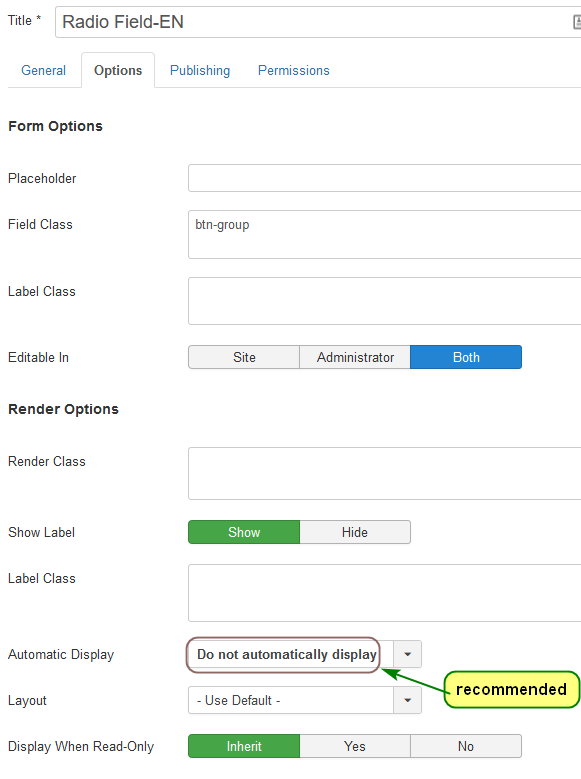This screenshot has height=779, width=581.
Task: Click into the Placeholder input field
Action: (385, 178)
